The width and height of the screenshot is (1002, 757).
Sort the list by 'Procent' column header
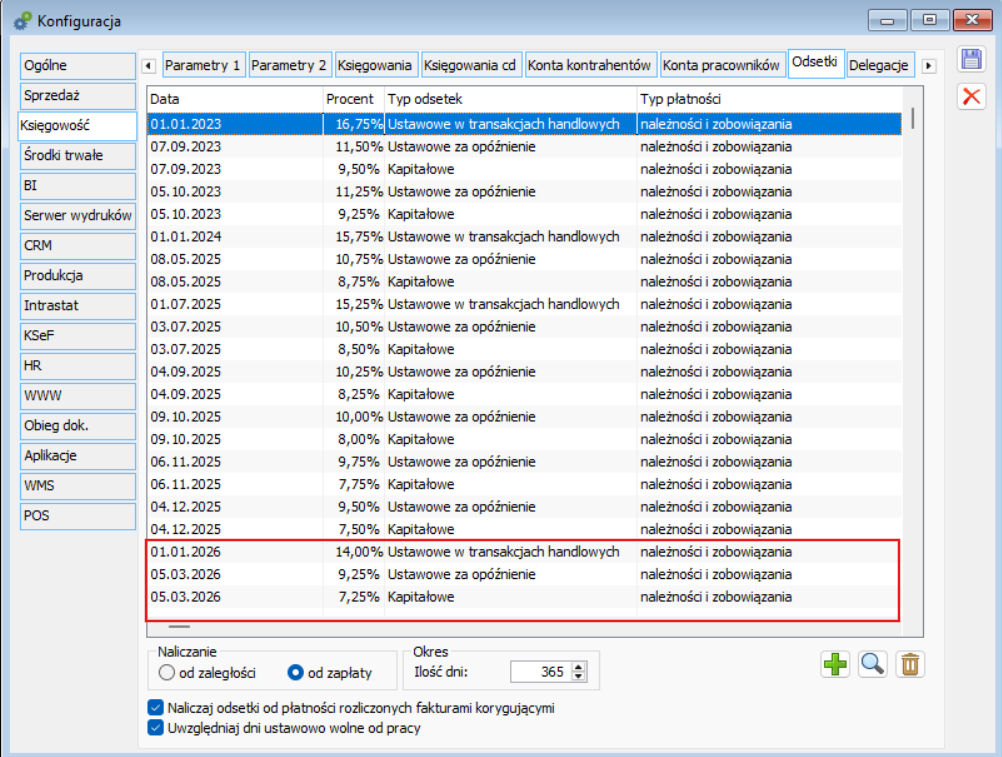(350, 99)
